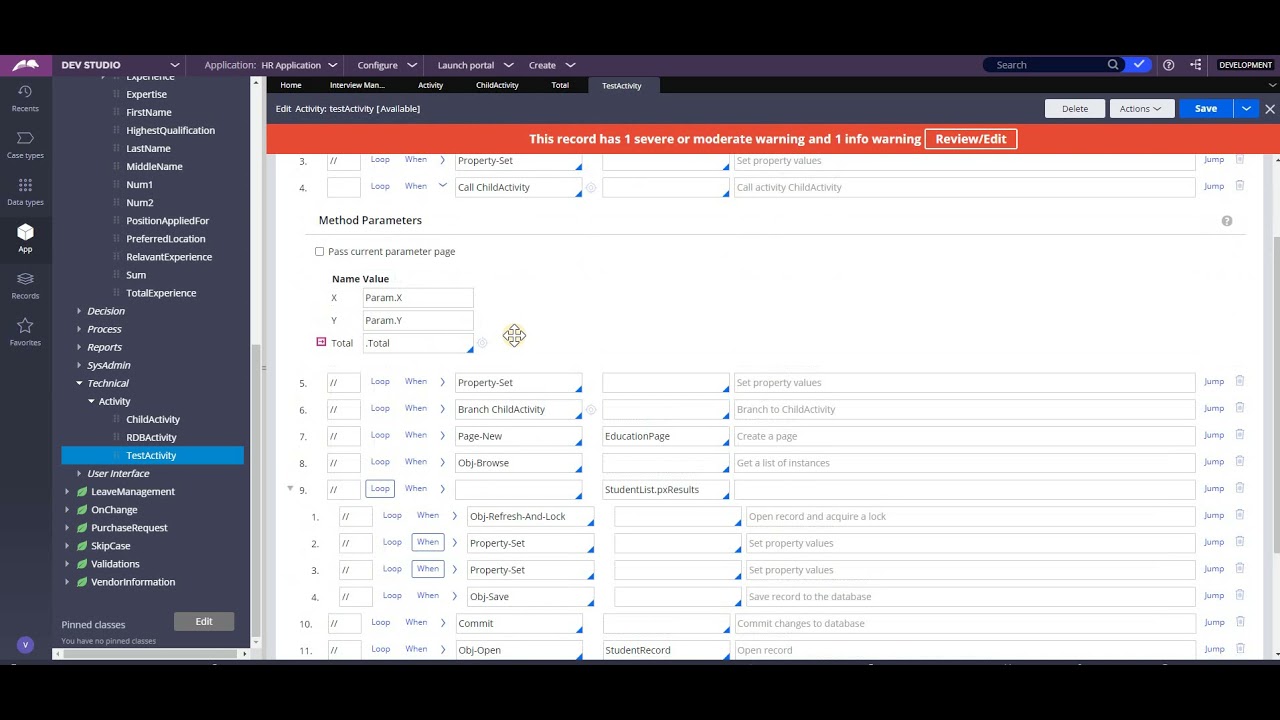
Task: Toggle the When condition on sub-step 2 Property-Set
Action: [428, 542]
